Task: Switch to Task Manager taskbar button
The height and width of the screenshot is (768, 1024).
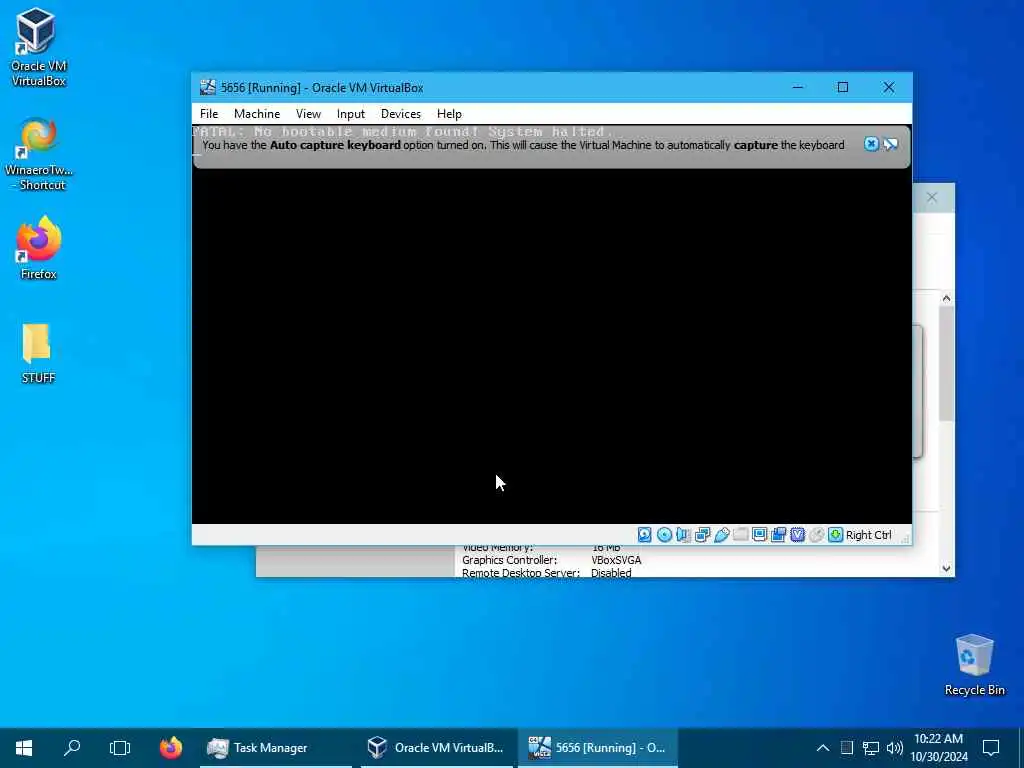Action: coord(276,747)
